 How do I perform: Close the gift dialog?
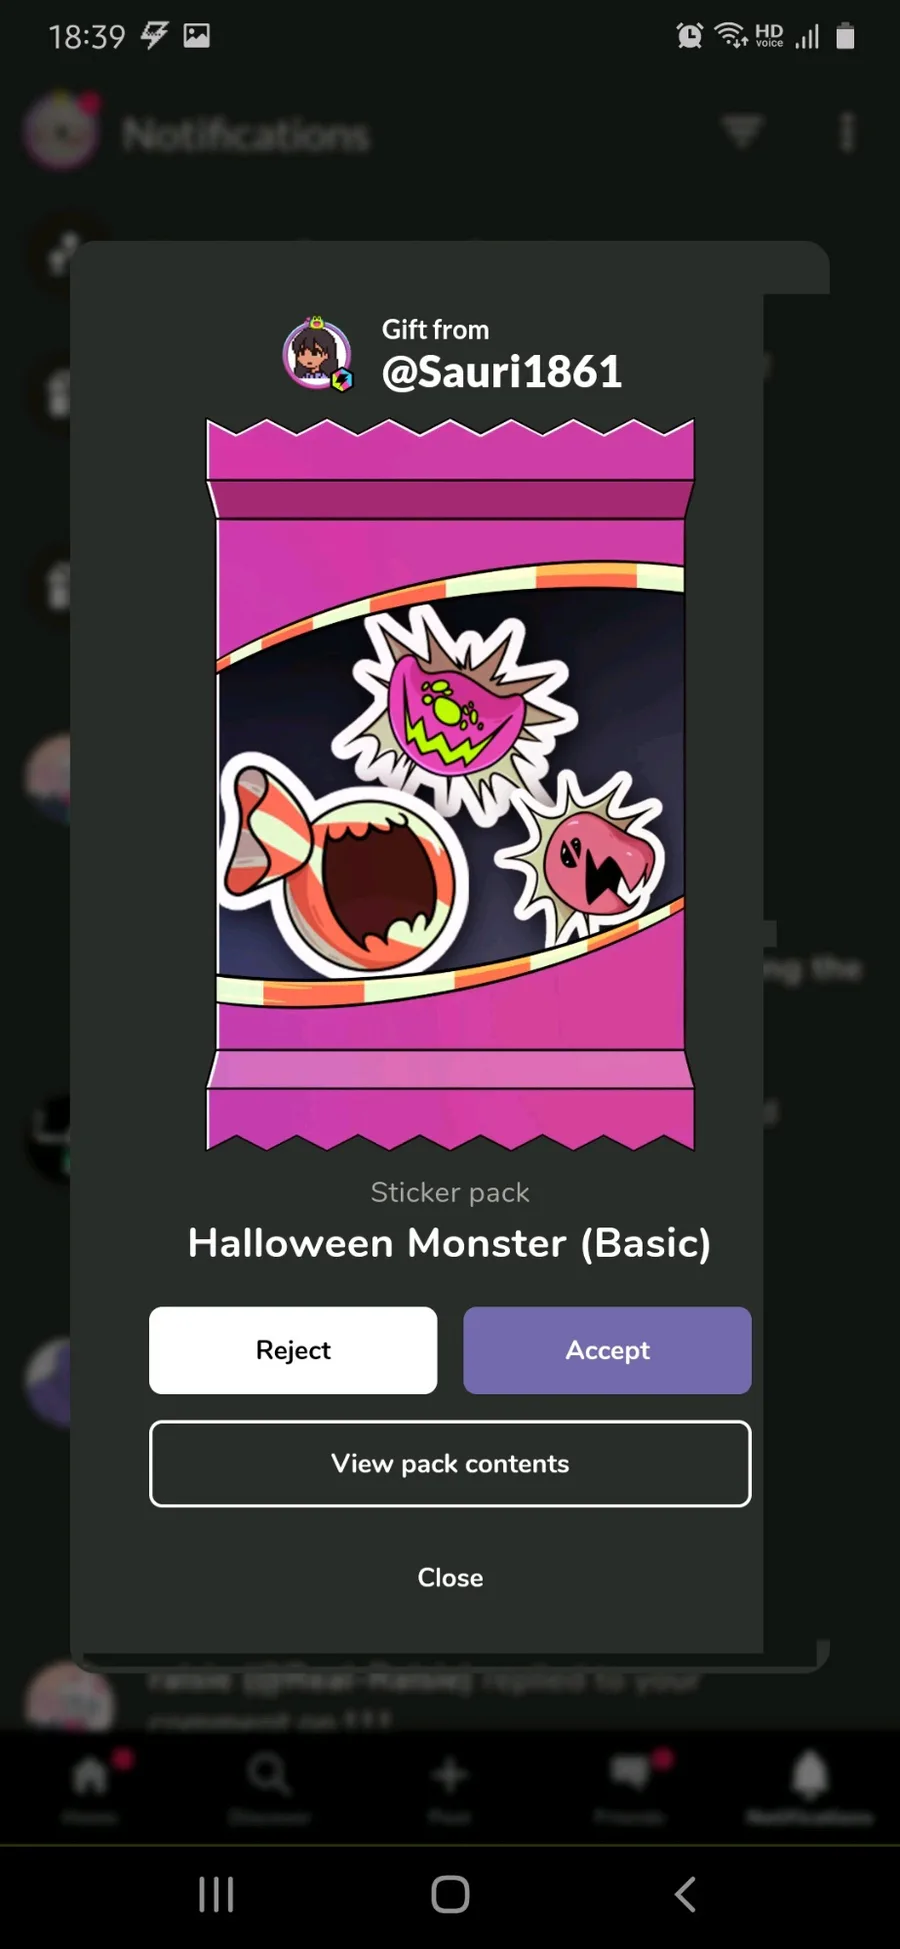(x=450, y=1577)
